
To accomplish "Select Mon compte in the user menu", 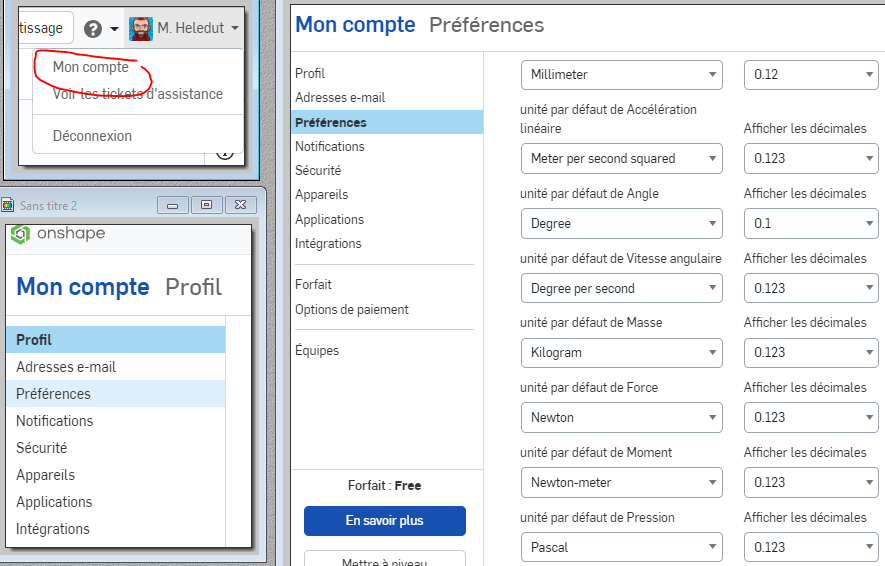I will (91, 67).
